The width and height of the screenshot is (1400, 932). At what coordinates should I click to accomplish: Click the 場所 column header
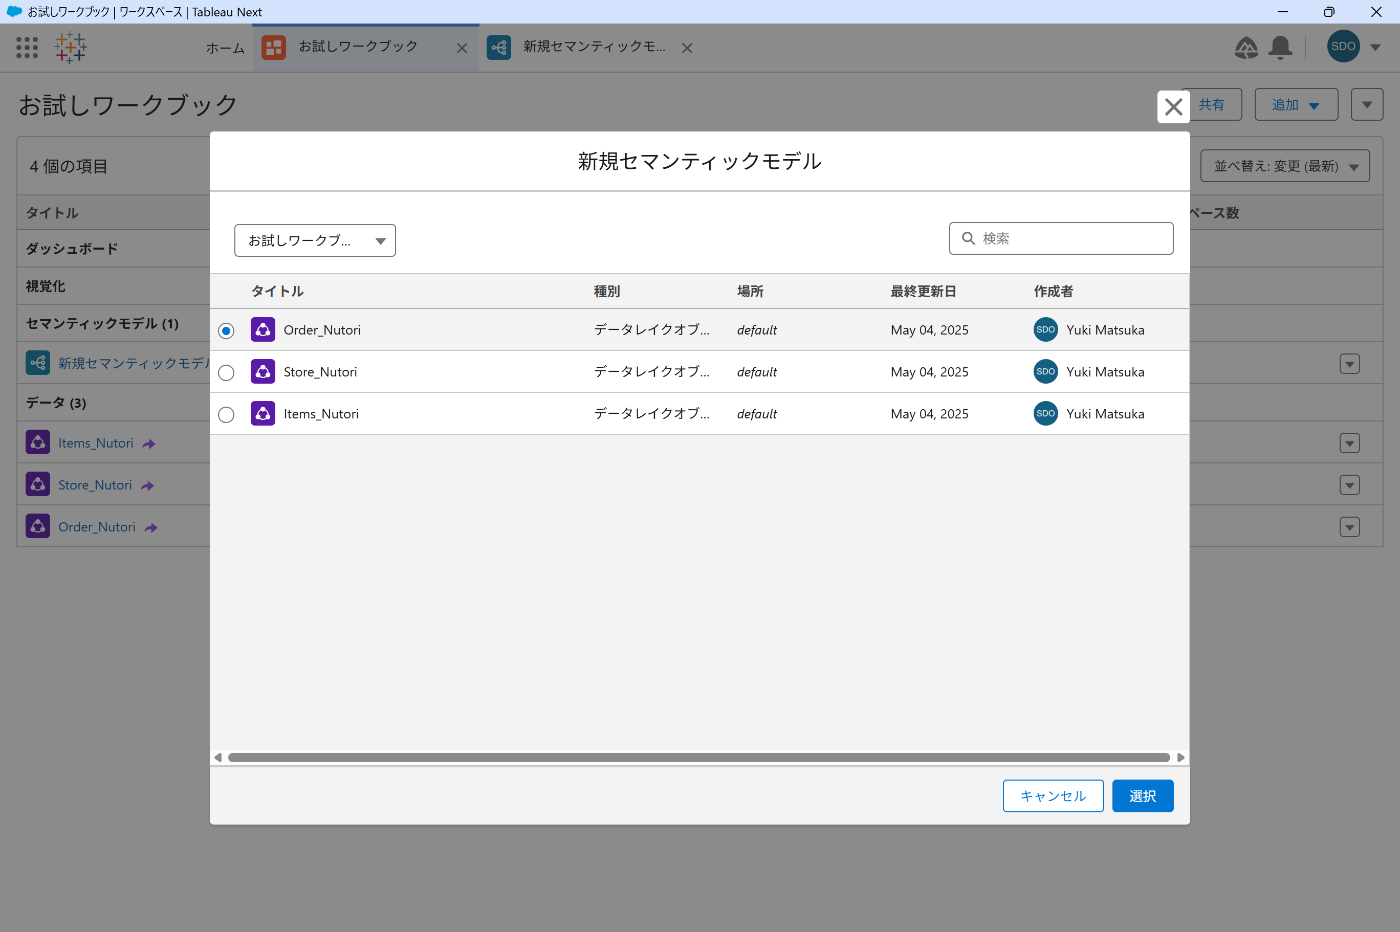tap(750, 291)
